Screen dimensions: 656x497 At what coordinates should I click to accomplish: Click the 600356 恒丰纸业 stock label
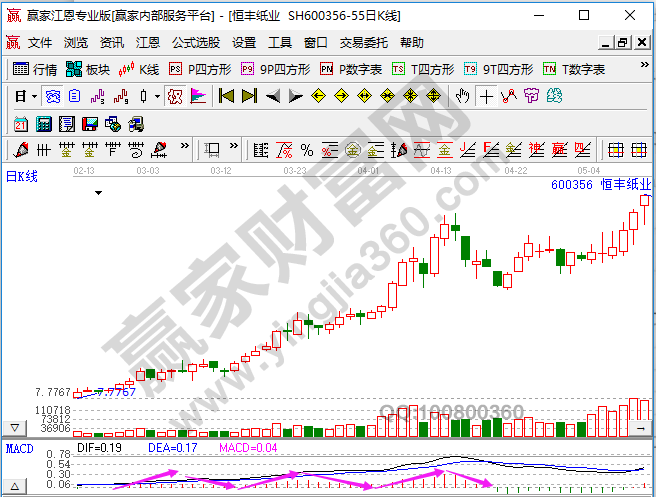point(599,185)
